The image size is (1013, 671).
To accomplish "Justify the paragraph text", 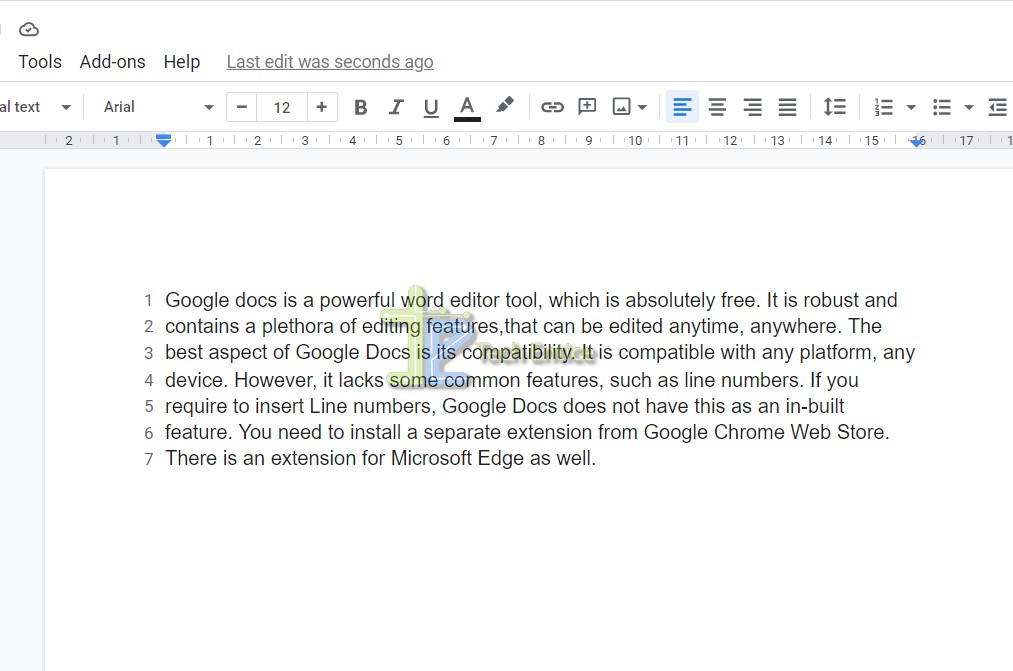I will [788, 107].
